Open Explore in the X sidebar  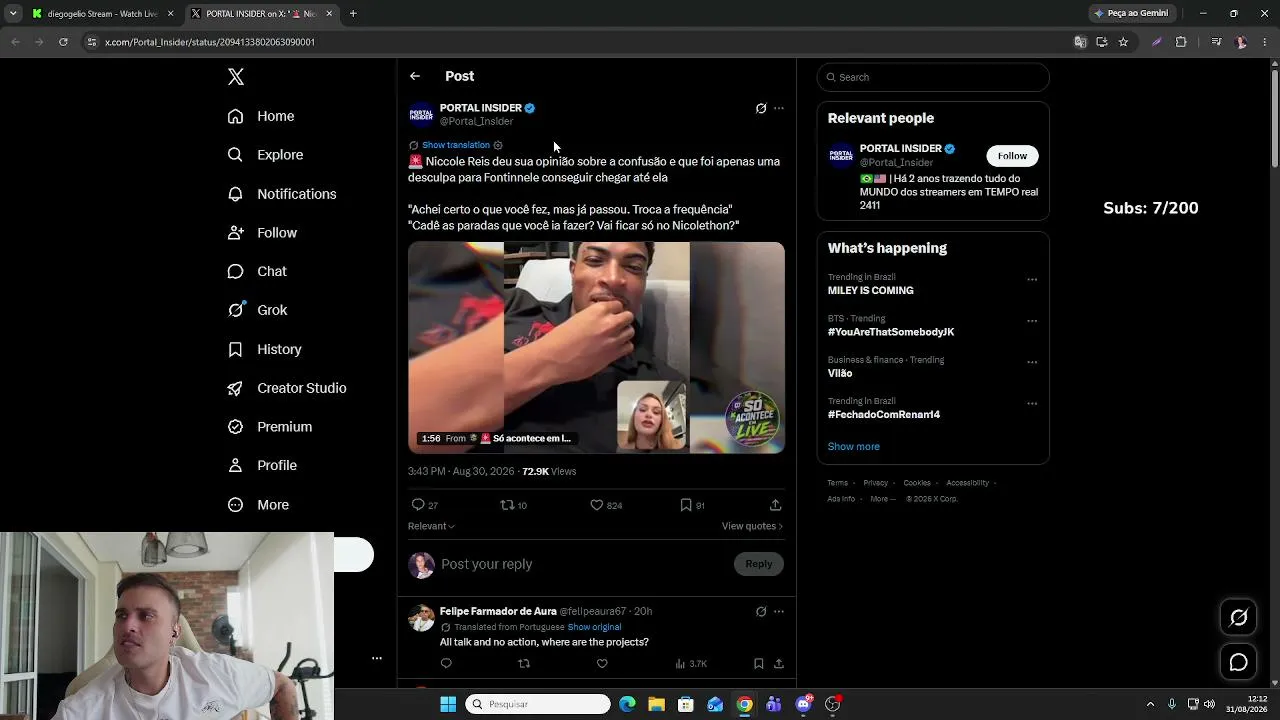pyautogui.click(x=265, y=155)
